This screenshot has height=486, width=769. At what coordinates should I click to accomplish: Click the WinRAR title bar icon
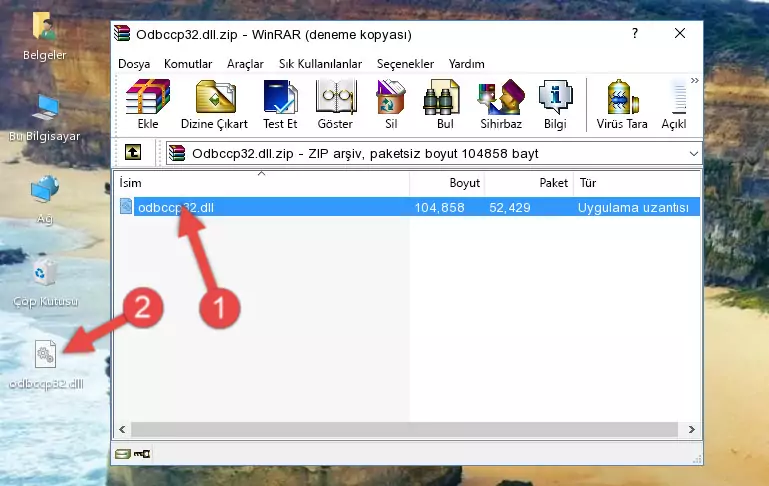point(122,33)
